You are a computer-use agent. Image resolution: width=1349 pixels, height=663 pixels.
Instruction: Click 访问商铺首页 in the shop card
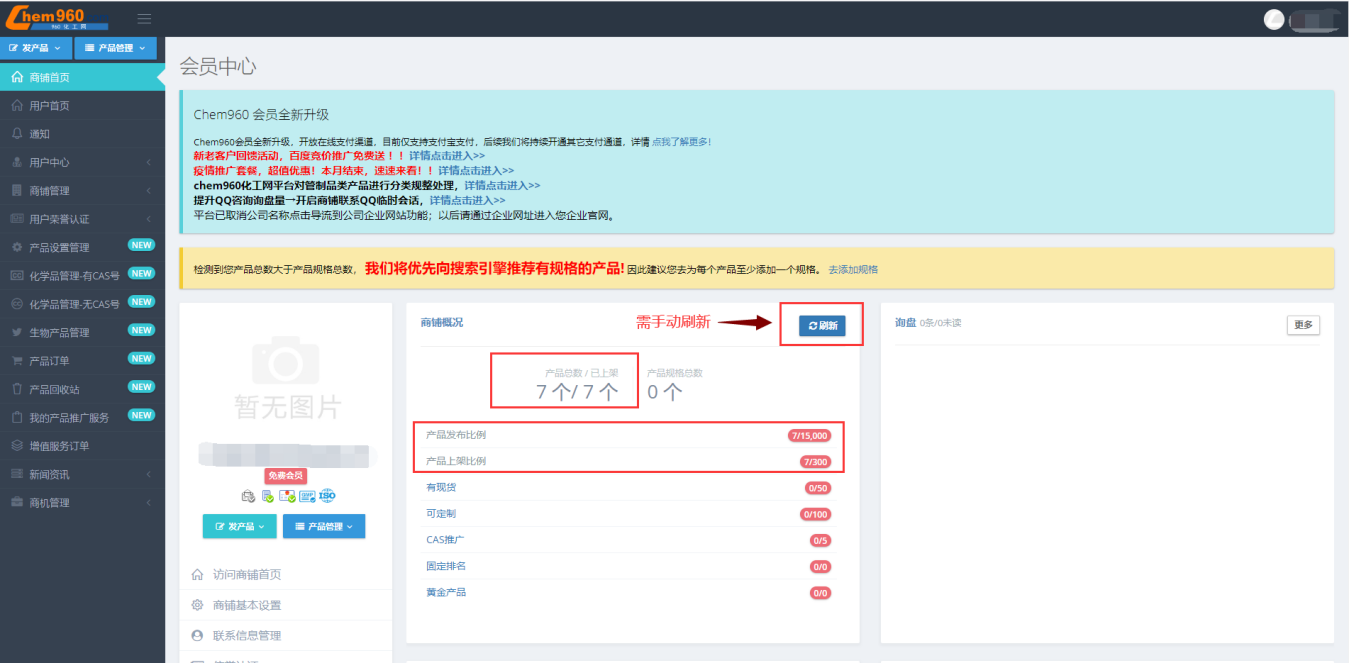[x=247, y=575]
